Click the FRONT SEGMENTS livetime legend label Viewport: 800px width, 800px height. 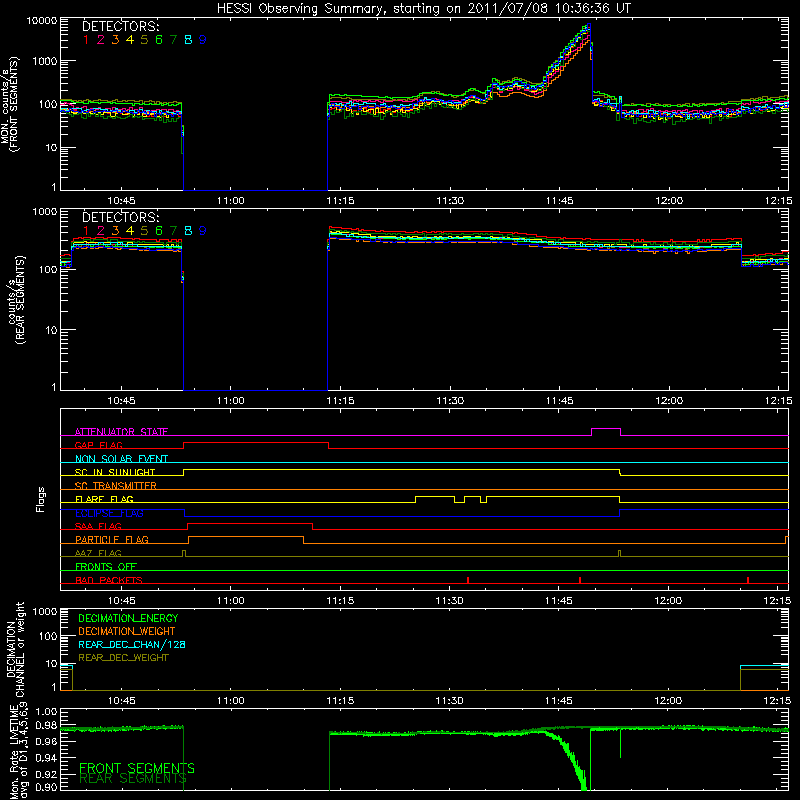point(137,768)
